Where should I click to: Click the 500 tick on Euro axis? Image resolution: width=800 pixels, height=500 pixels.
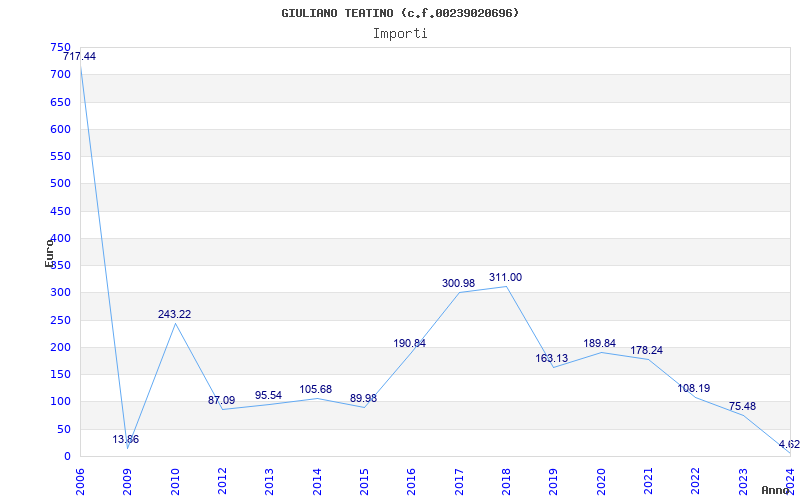tap(60, 184)
